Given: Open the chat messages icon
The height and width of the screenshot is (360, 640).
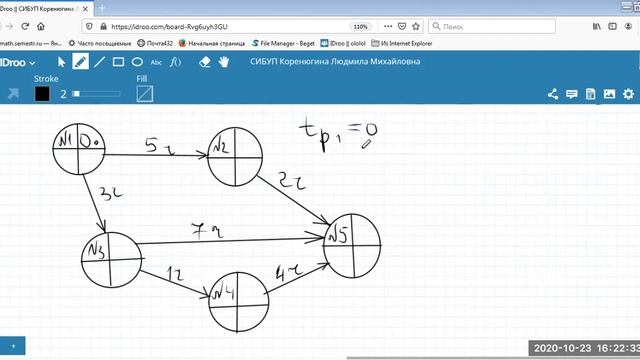Looking at the screenshot, I should [x=571, y=94].
